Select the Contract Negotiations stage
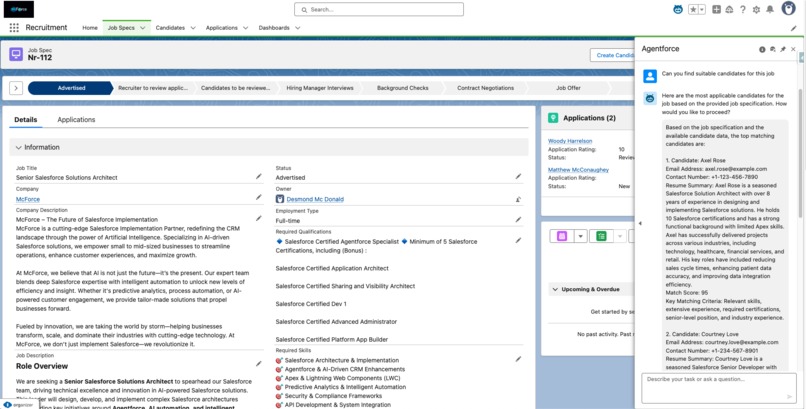Viewport: 806px width, 409px height. 485,88
